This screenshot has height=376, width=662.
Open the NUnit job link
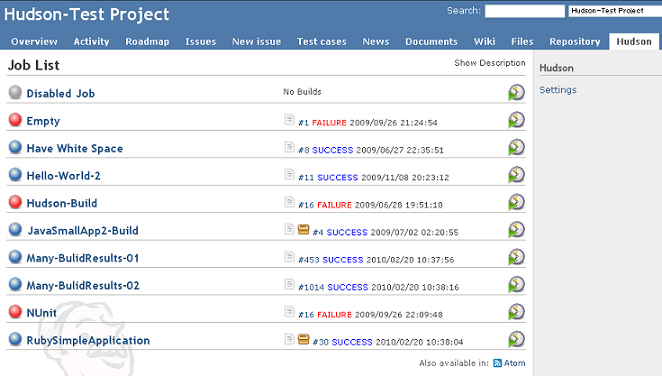click(x=41, y=313)
